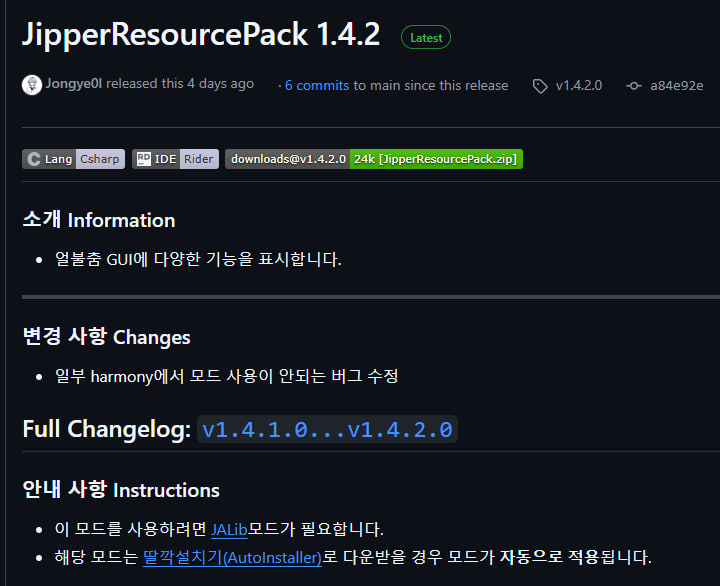The width and height of the screenshot is (720, 586).
Task: Click the C language logo in Lang badge
Action: [x=34, y=159]
